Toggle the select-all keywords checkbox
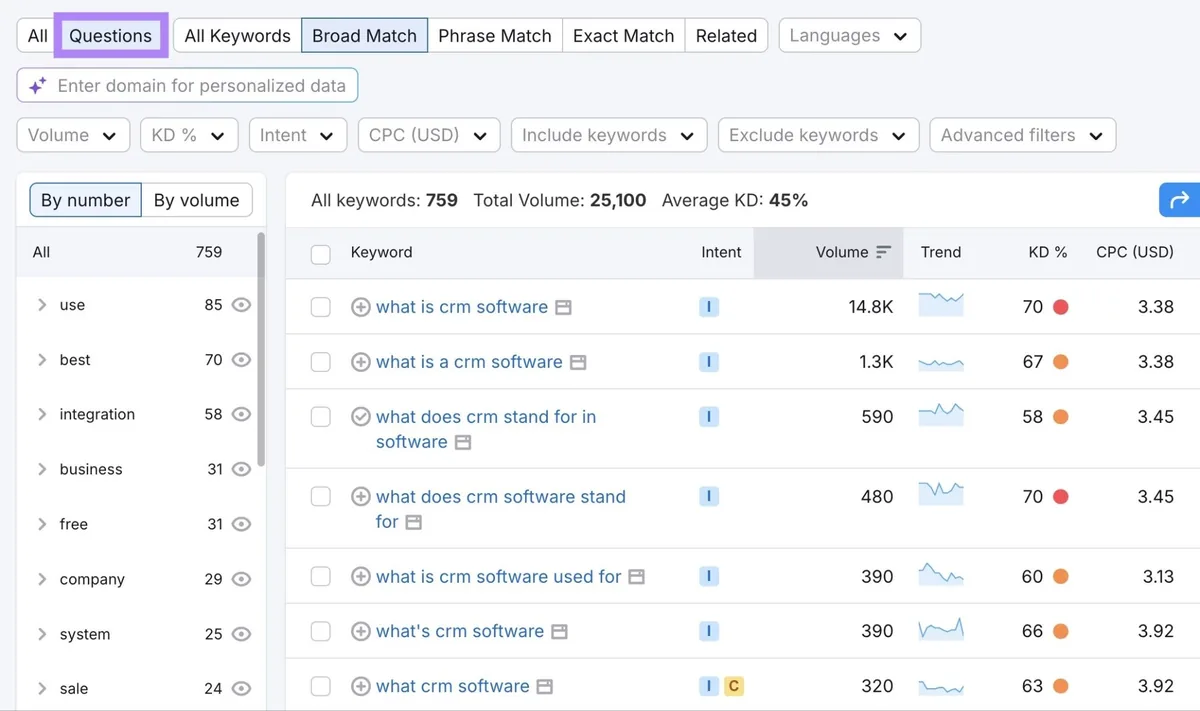This screenshot has width=1200, height=711. tap(321, 254)
